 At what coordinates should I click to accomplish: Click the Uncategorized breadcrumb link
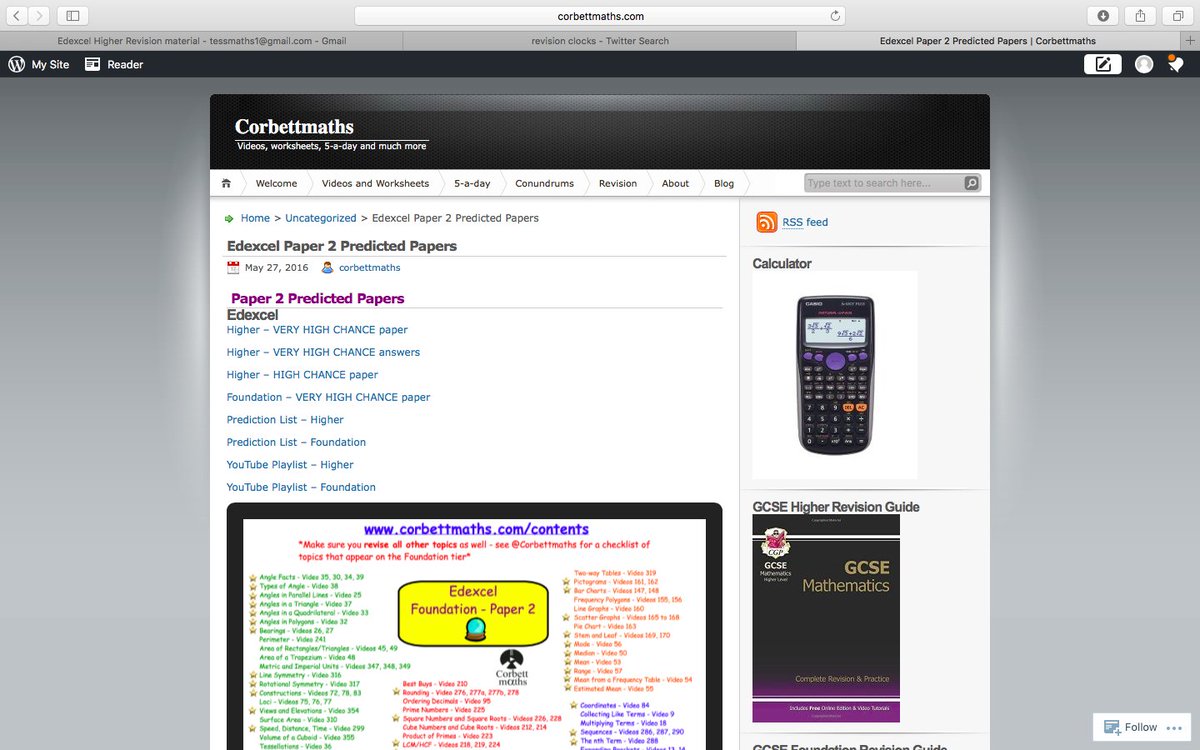pyautogui.click(x=321, y=218)
